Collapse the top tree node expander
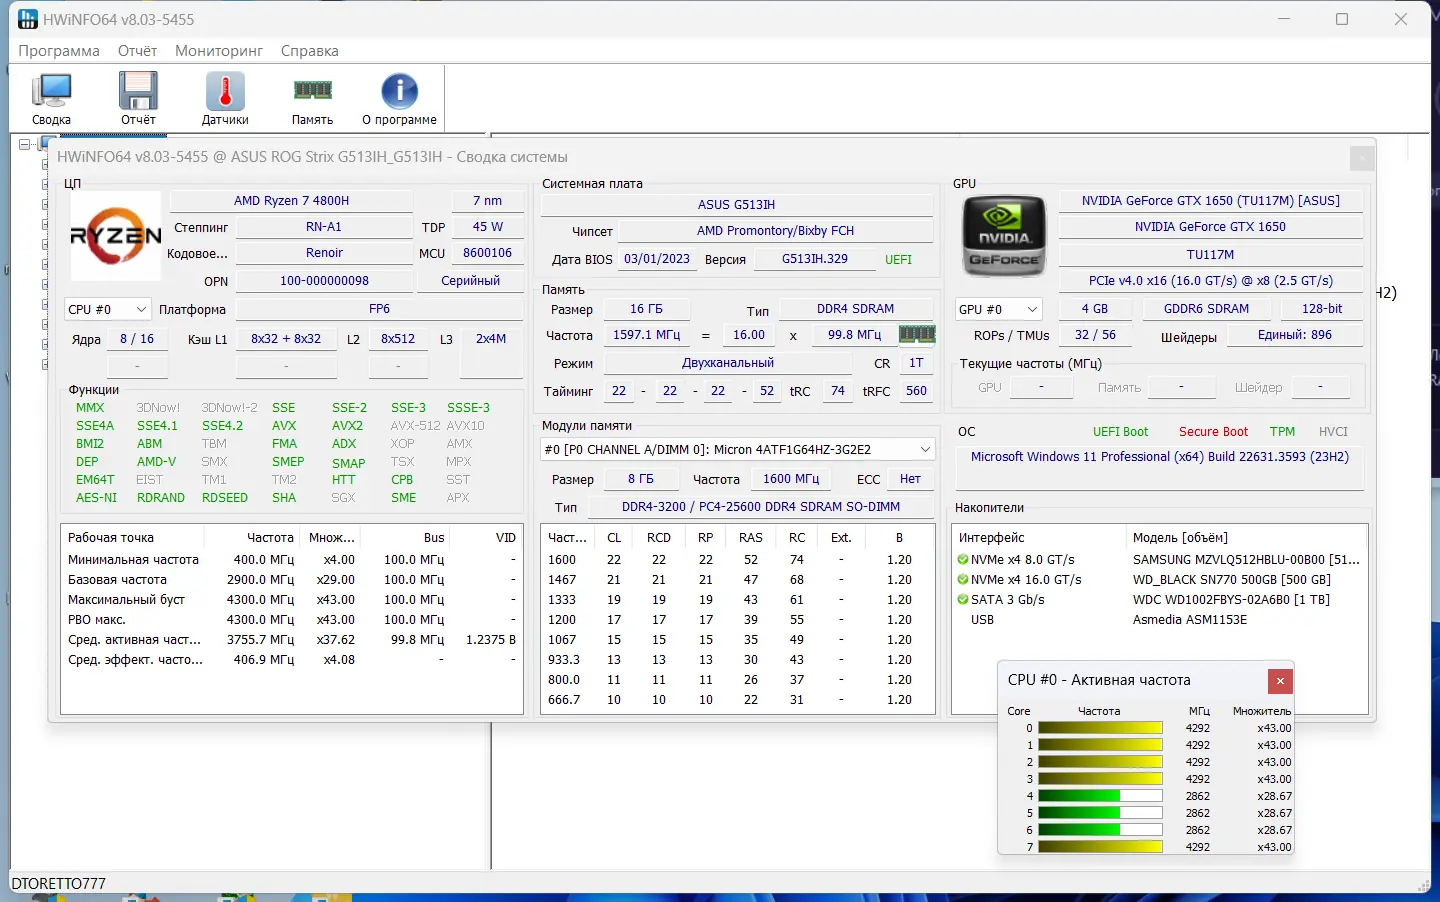This screenshot has width=1440, height=902. pos(25,145)
